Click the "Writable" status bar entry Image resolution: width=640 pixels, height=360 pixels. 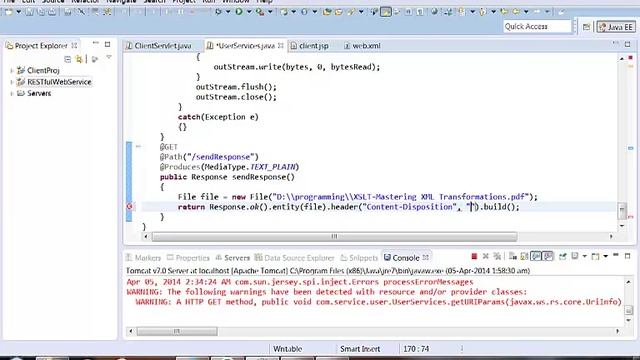(287, 349)
